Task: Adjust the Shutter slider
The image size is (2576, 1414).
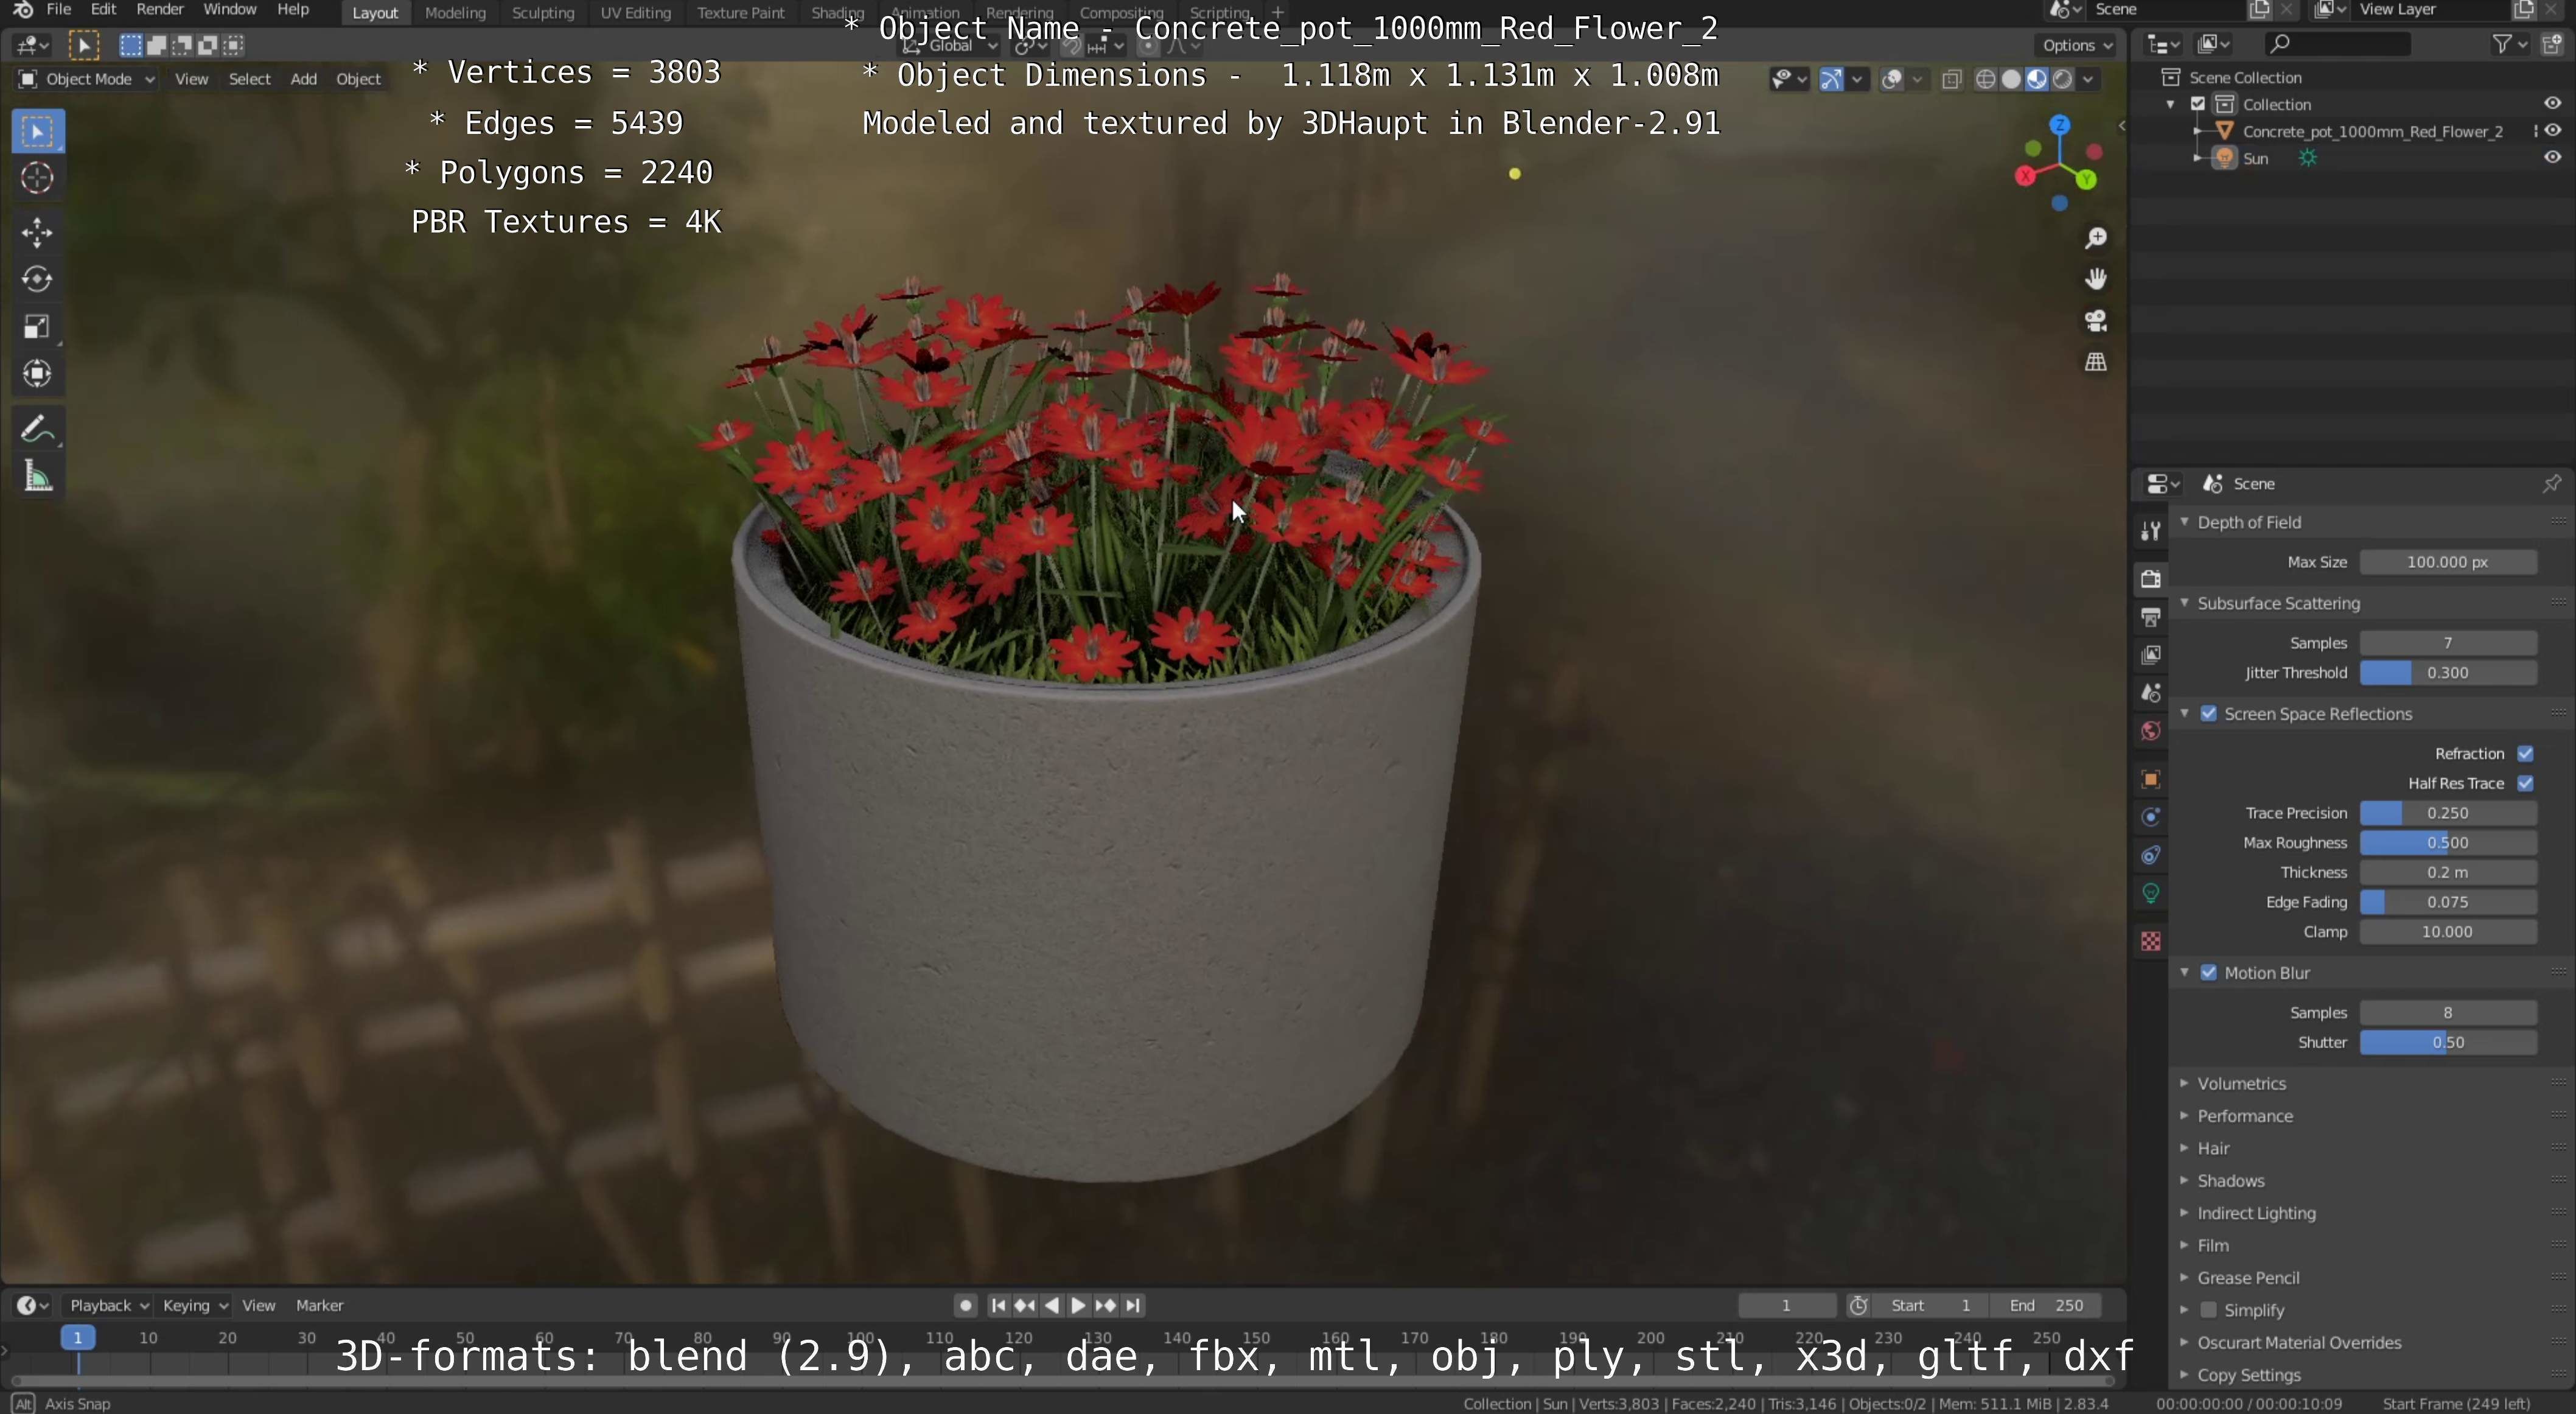Action: tap(2448, 1043)
